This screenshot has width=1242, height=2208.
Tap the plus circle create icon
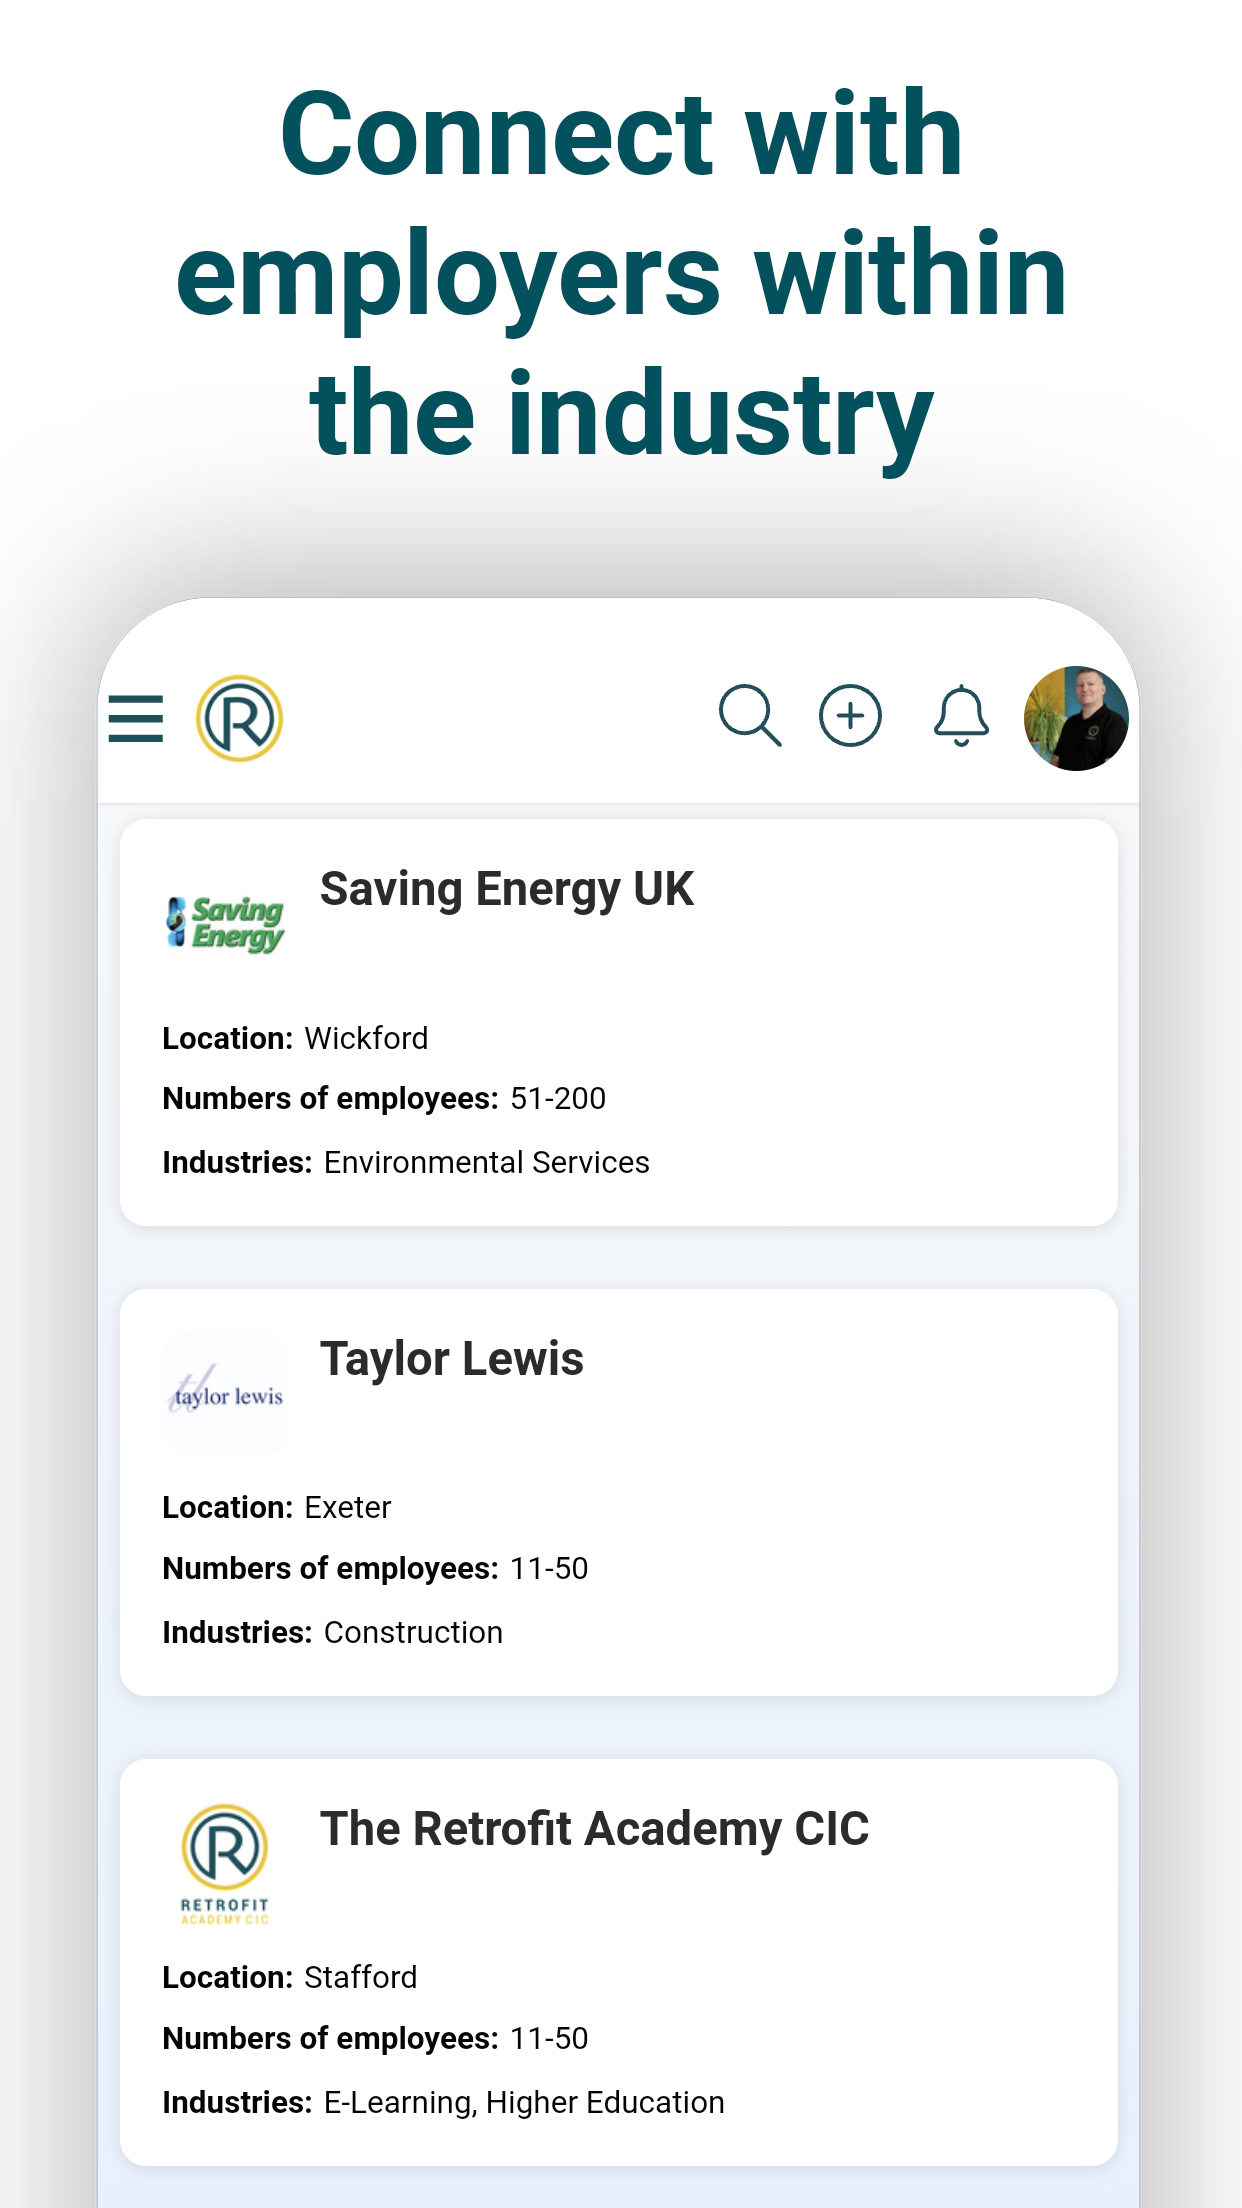tap(850, 716)
